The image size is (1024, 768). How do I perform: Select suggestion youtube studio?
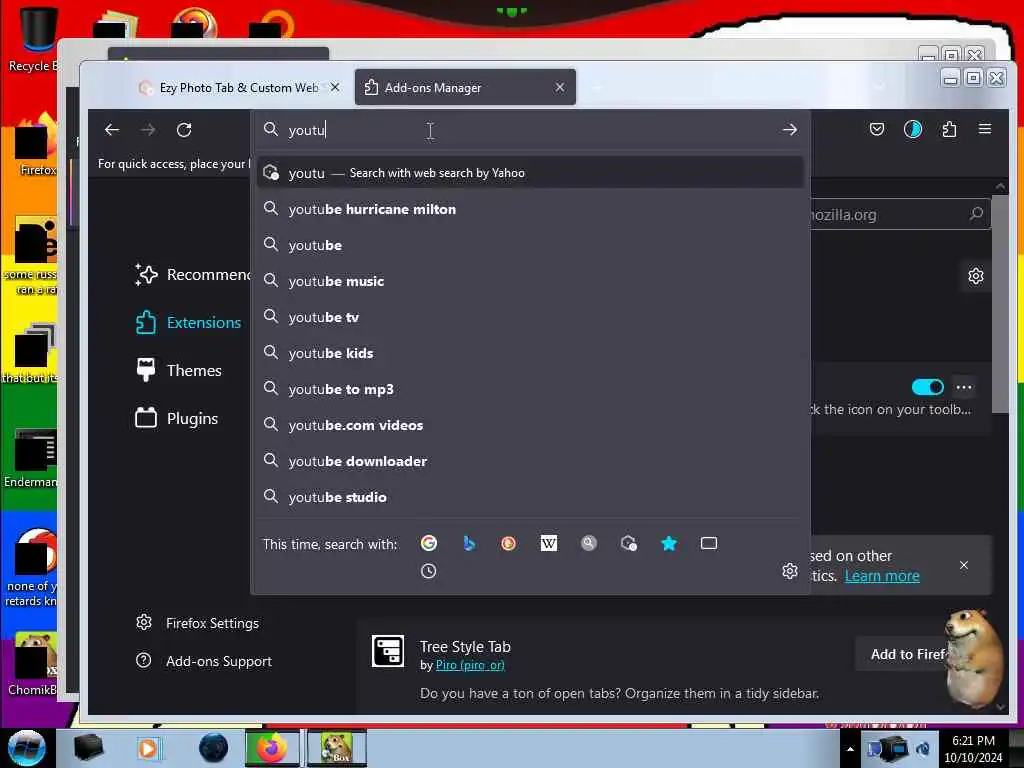tap(530, 496)
